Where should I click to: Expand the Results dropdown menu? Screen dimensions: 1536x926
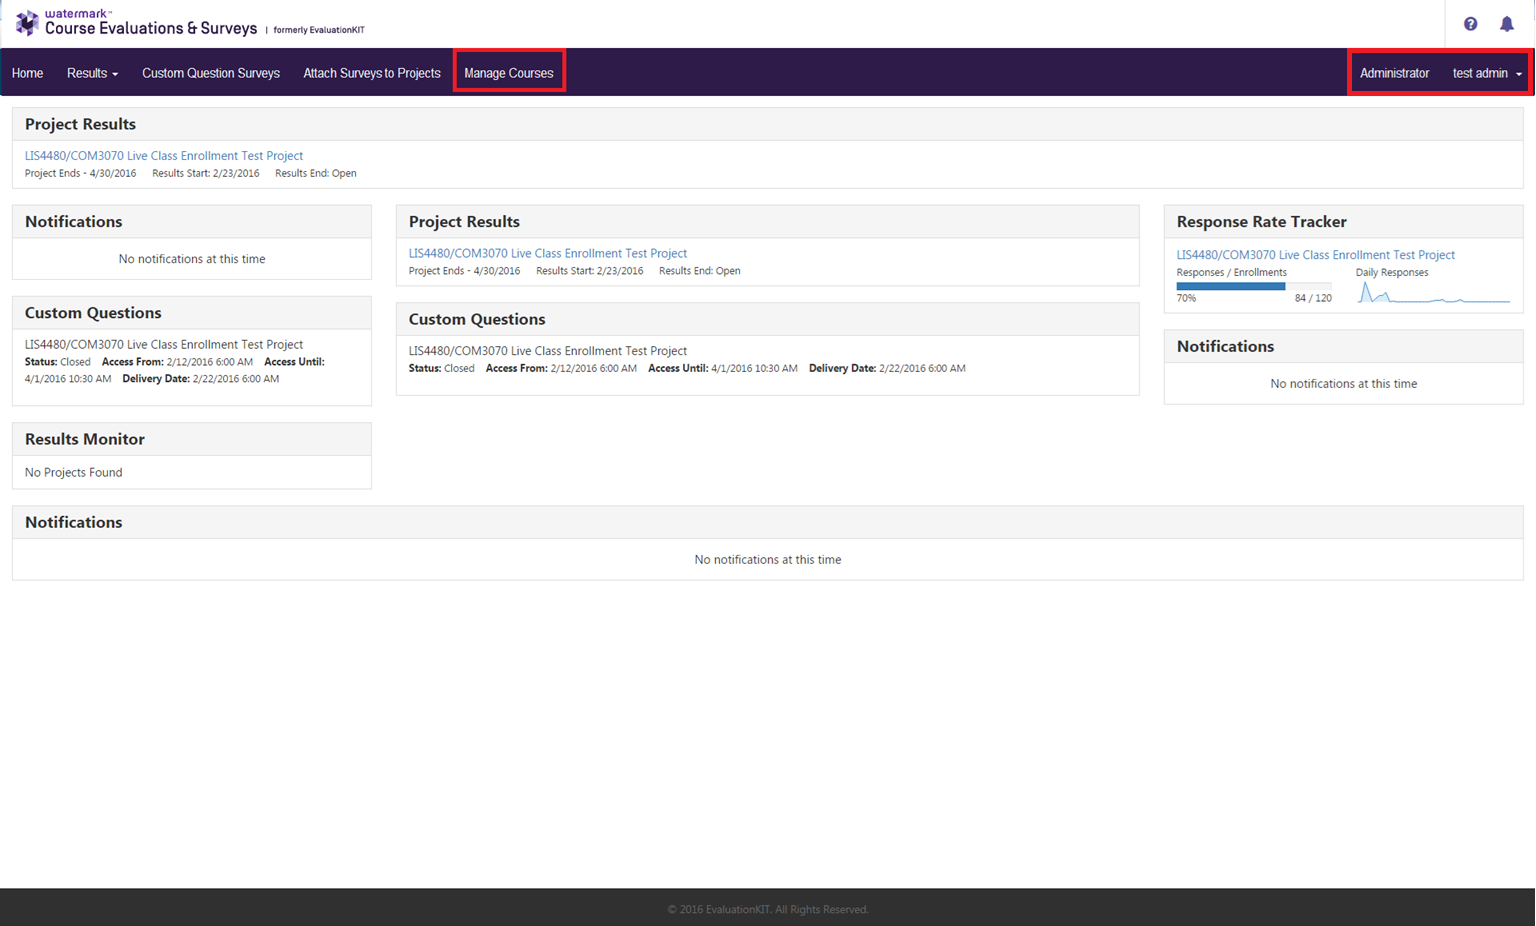point(92,73)
